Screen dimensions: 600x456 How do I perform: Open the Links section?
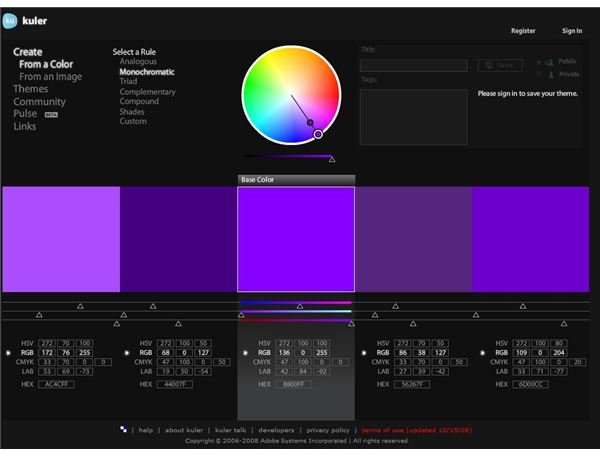(x=25, y=126)
